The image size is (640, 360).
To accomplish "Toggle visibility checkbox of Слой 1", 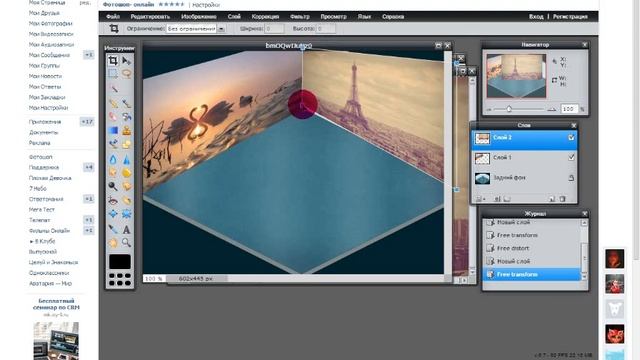I will coord(571,158).
